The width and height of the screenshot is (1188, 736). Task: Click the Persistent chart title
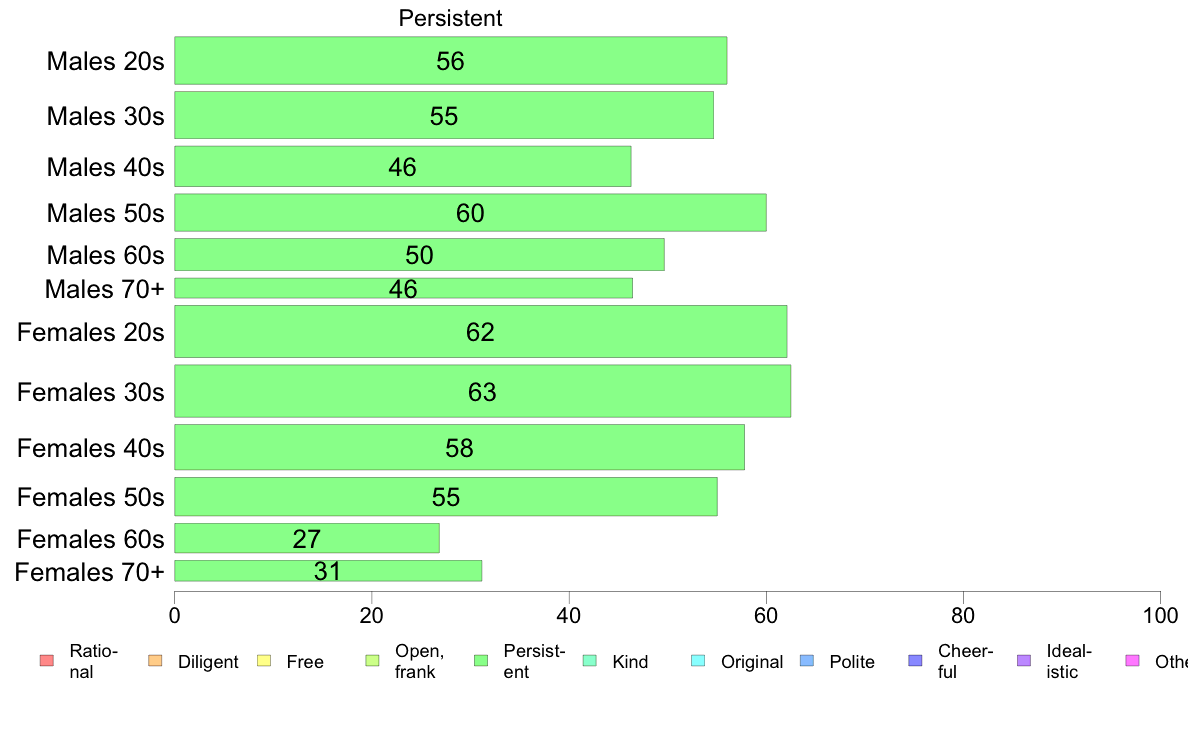450,18
